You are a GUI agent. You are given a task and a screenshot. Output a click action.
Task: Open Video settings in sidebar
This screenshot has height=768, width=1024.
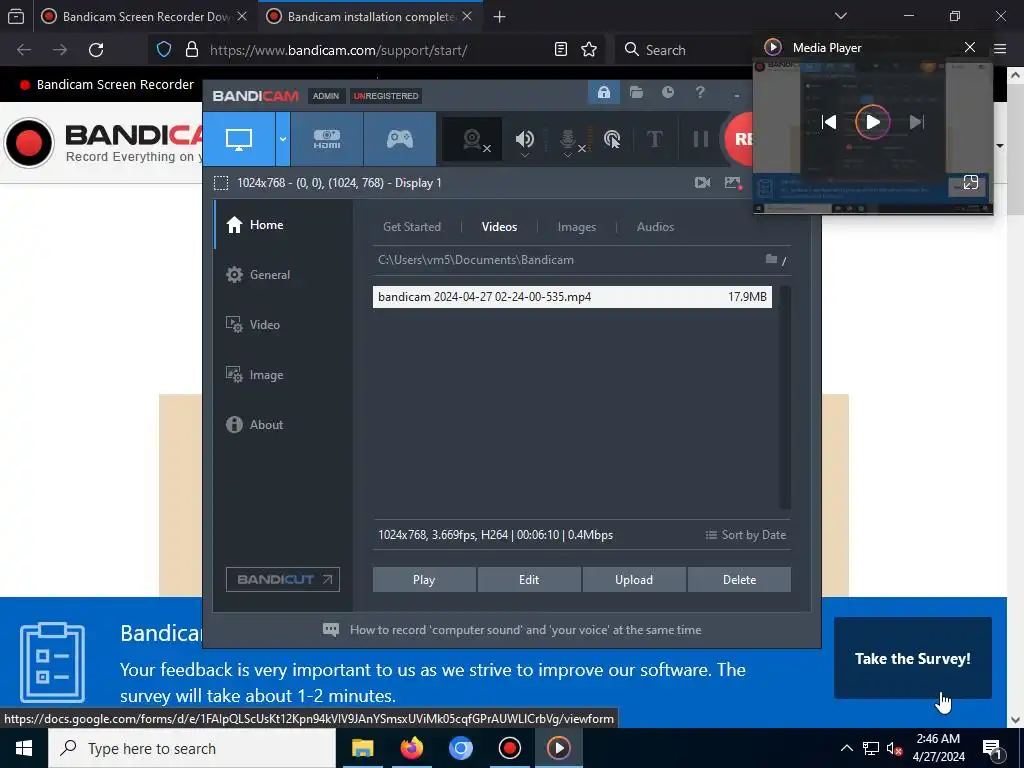click(283, 325)
